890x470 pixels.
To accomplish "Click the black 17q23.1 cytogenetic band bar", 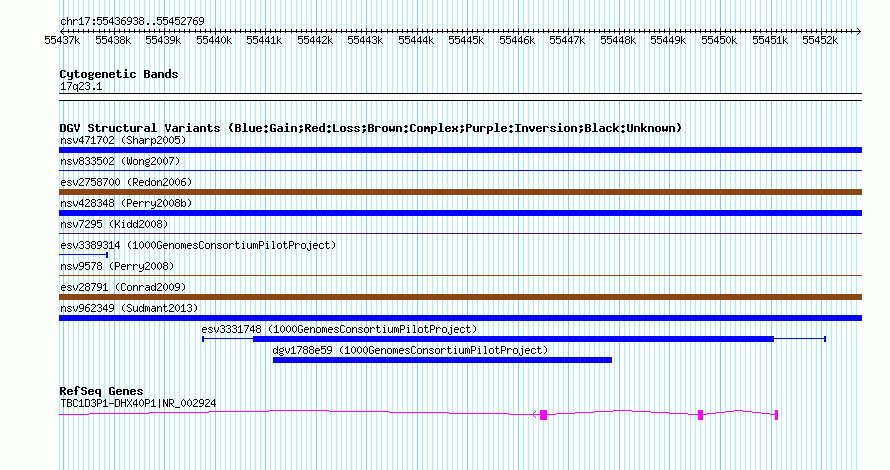I will (x=460, y=97).
